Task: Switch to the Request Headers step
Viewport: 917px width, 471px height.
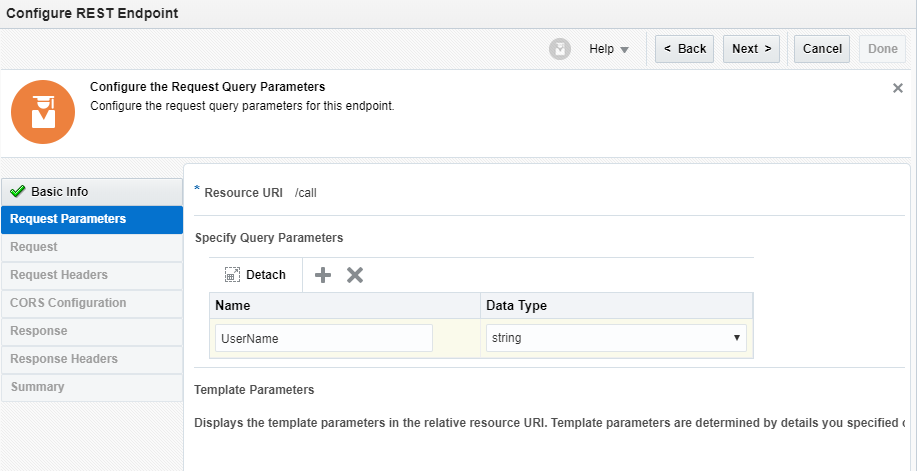Action: pyautogui.click(x=59, y=275)
